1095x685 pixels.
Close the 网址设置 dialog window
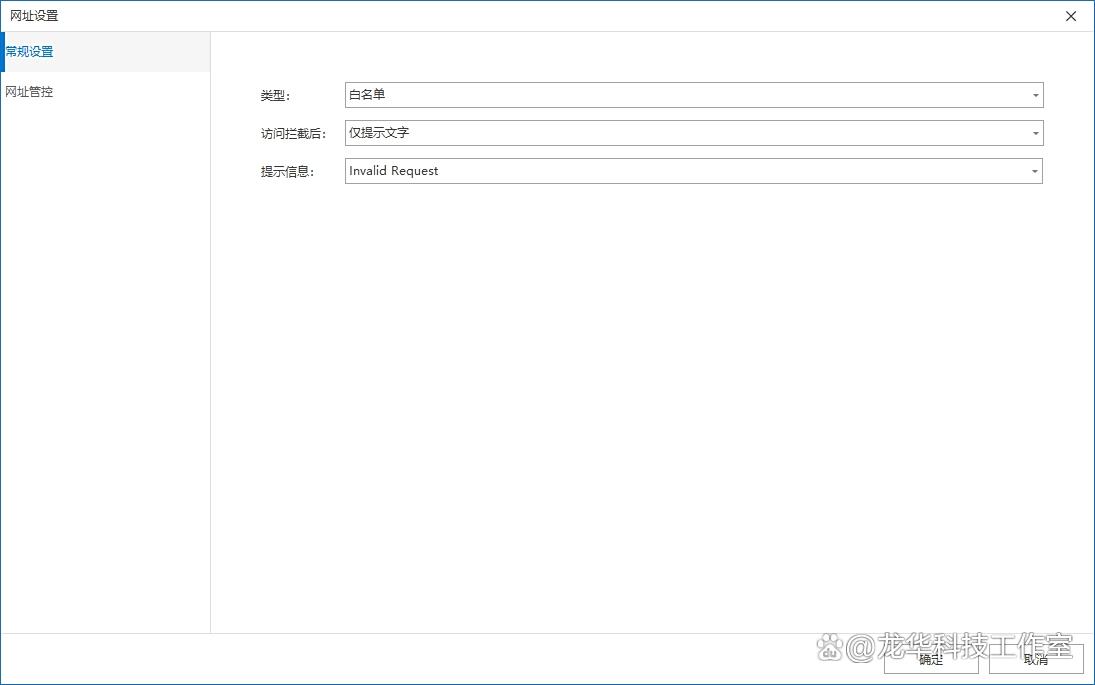1071,16
